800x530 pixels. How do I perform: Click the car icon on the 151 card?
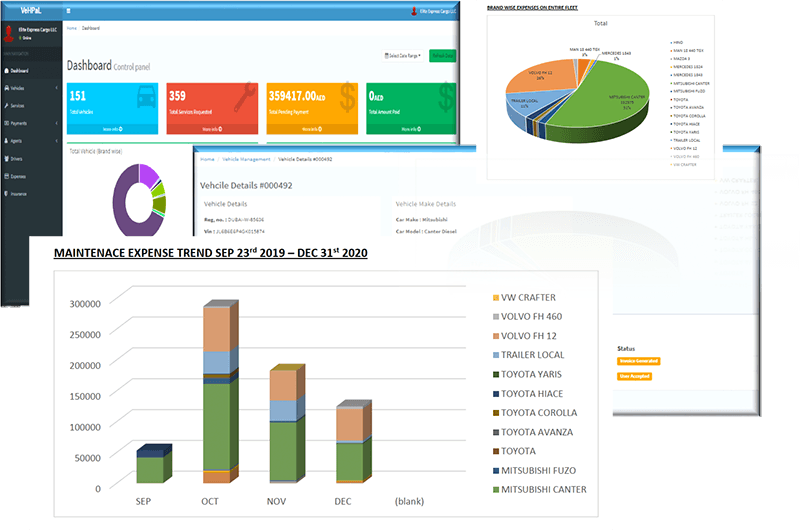pos(146,97)
